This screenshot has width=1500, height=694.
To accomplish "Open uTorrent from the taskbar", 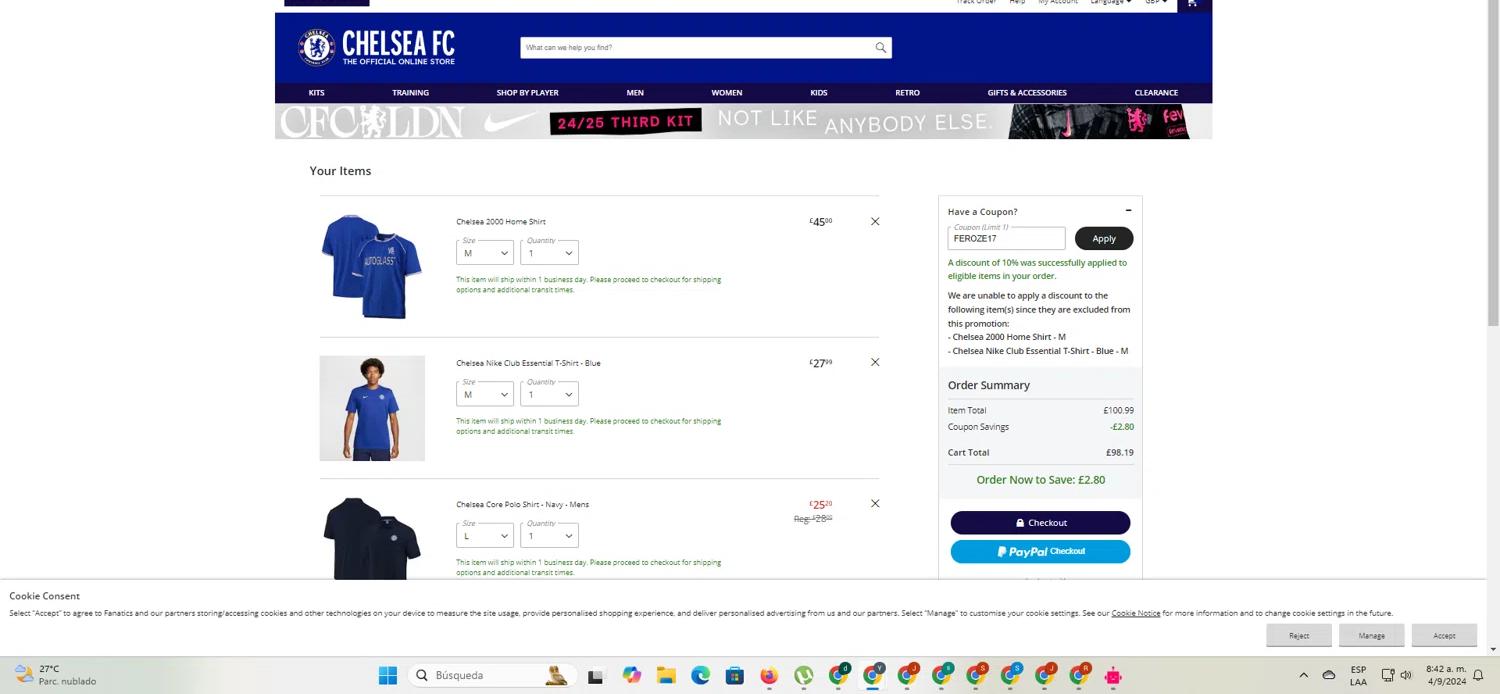I will (x=803, y=675).
